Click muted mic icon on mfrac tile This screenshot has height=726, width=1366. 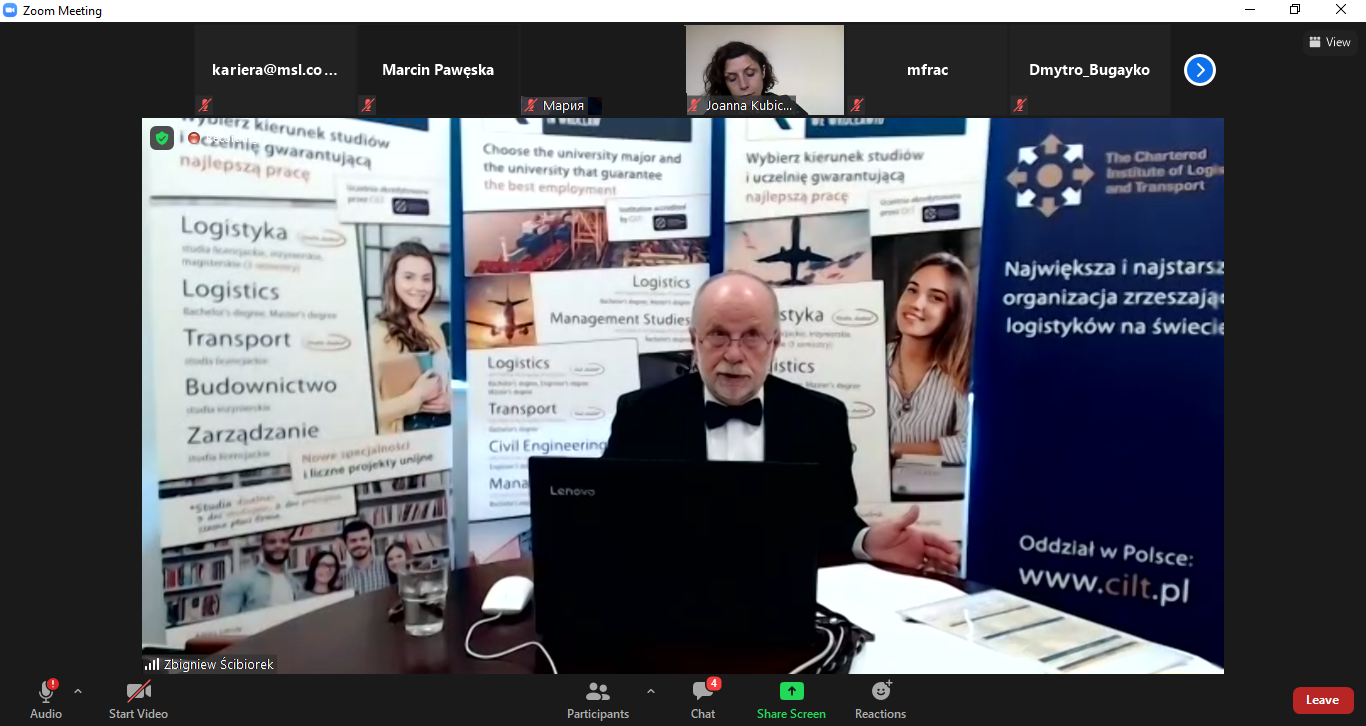pyautogui.click(x=857, y=105)
